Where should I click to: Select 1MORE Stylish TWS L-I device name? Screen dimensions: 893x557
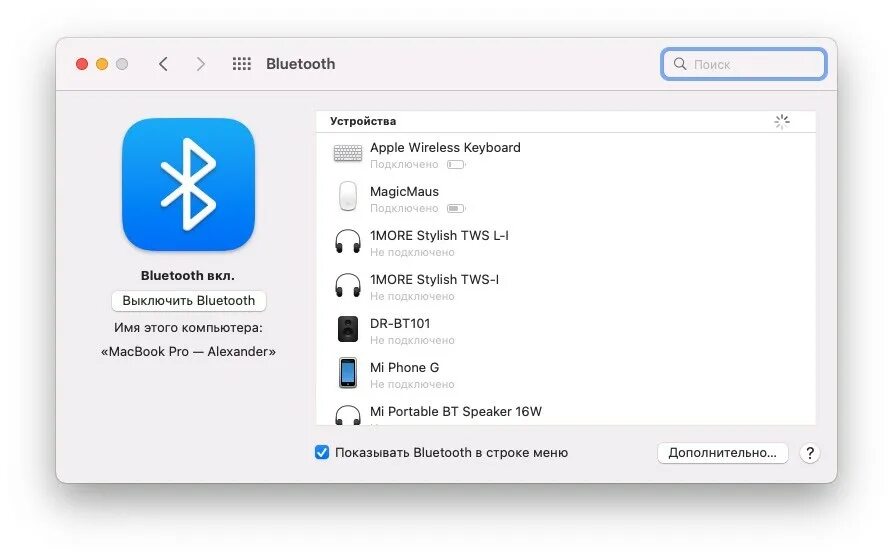439,235
